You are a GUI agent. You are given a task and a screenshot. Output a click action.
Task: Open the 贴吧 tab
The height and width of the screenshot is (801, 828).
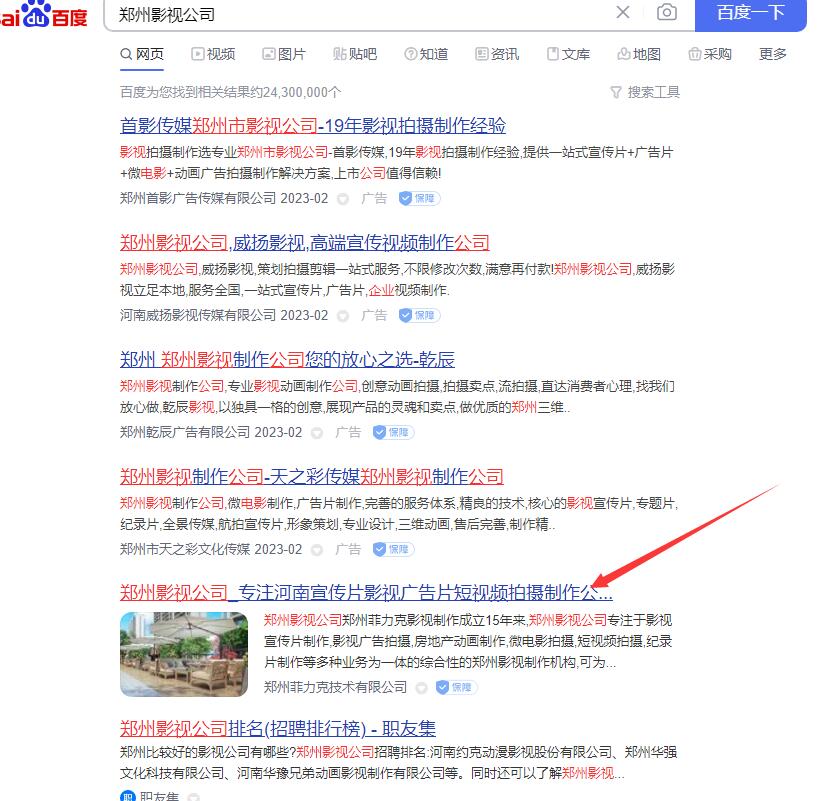pos(355,54)
